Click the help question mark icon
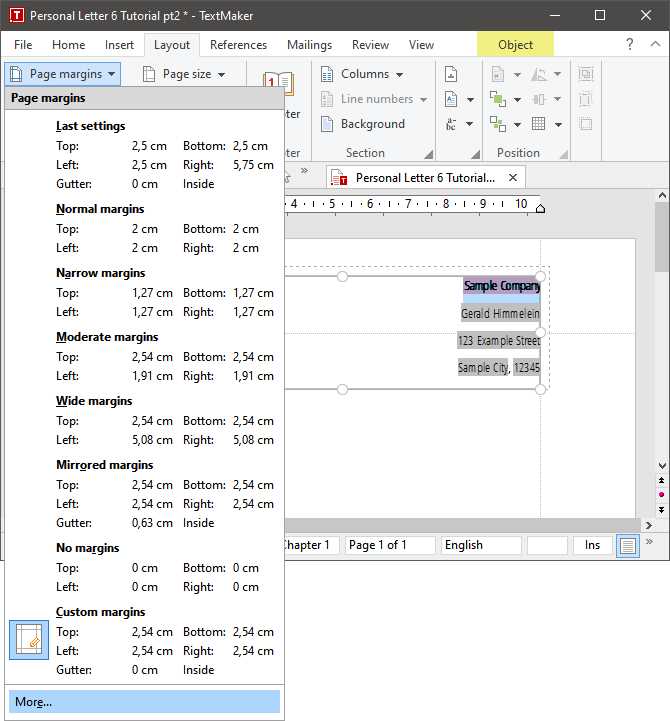 (630, 44)
